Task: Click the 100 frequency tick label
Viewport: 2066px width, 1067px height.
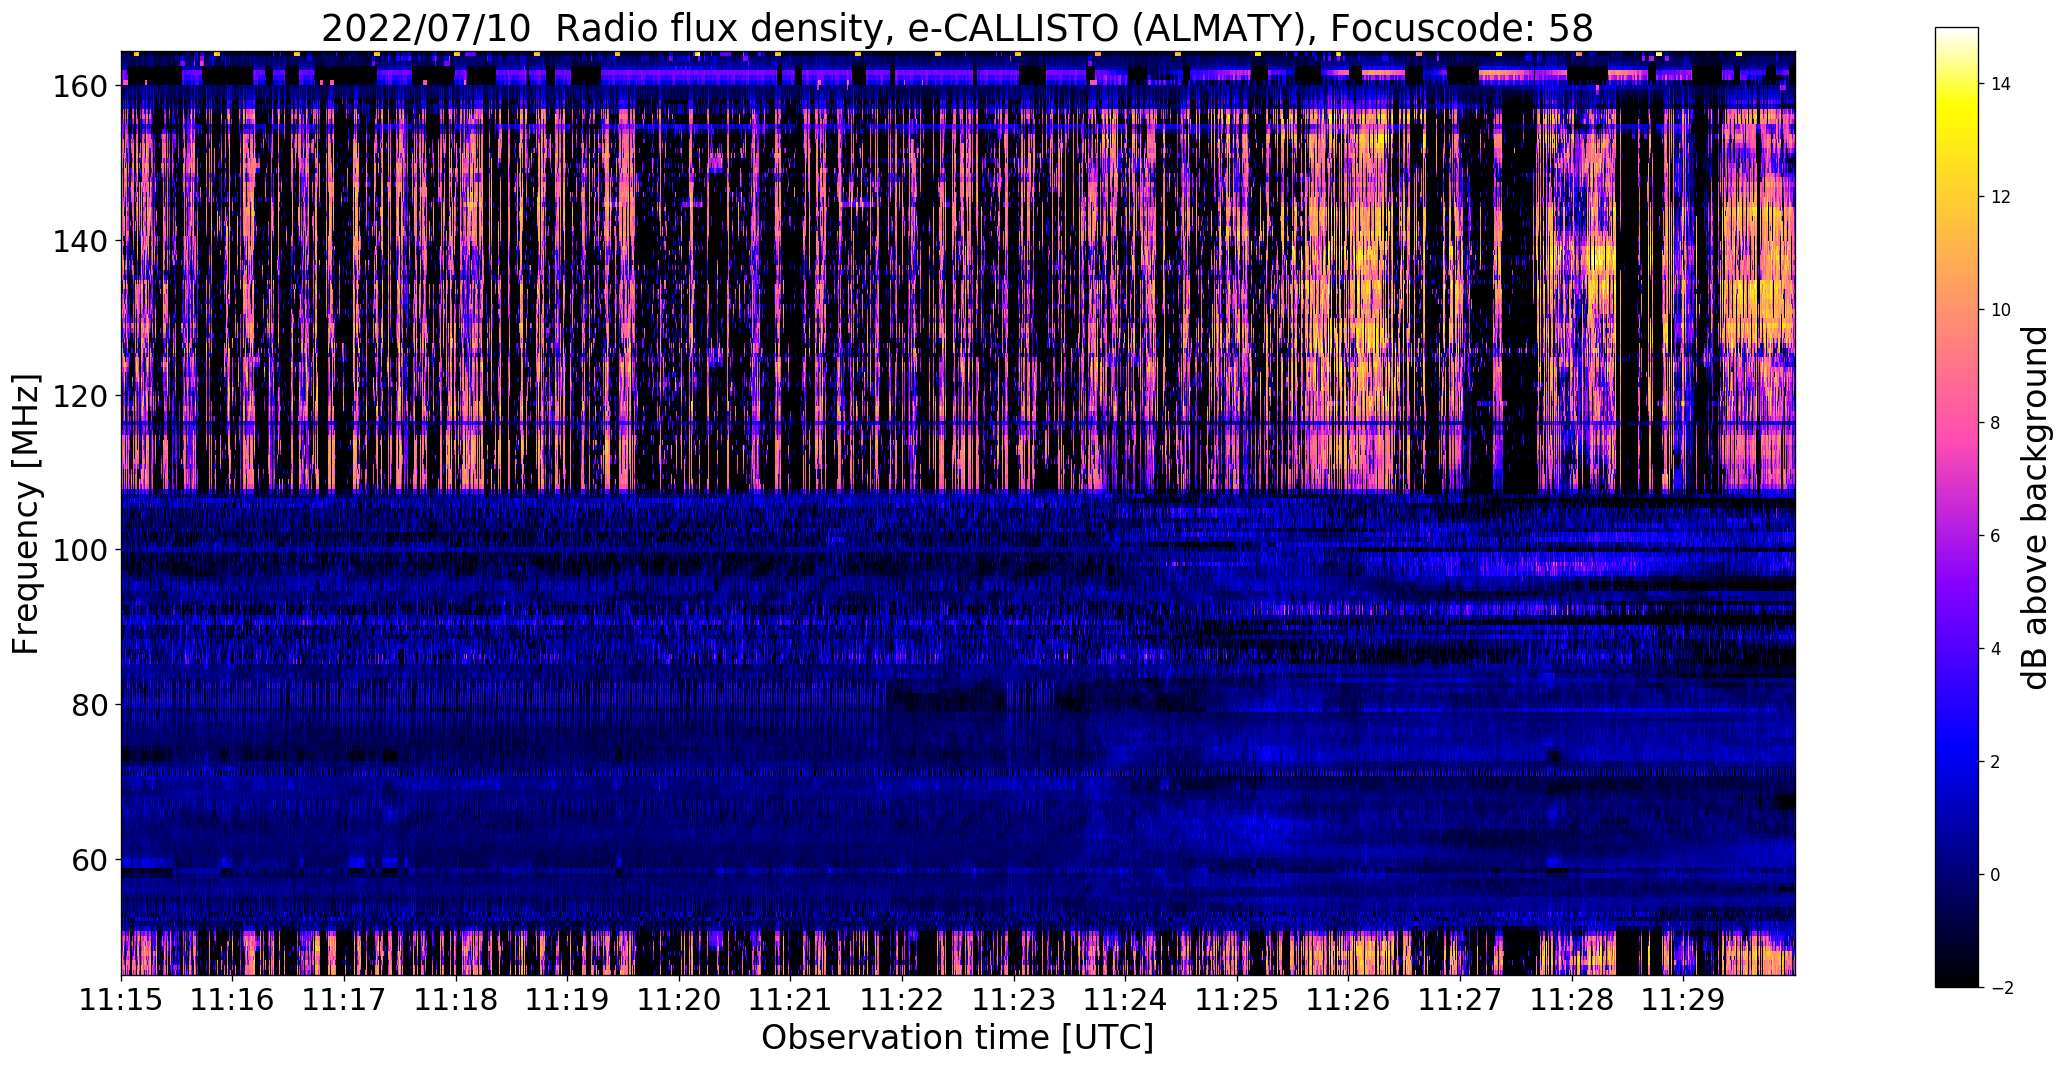Action: pos(80,550)
